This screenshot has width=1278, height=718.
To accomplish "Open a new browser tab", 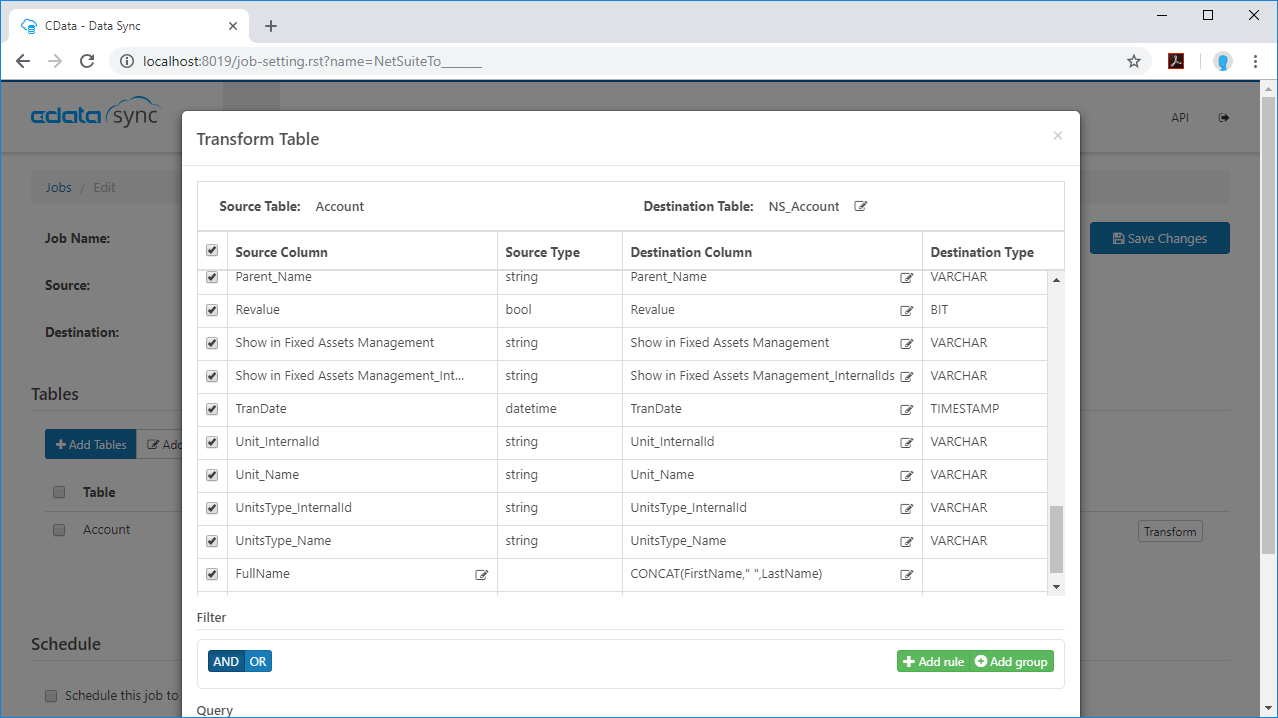I will pyautogui.click(x=271, y=26).
